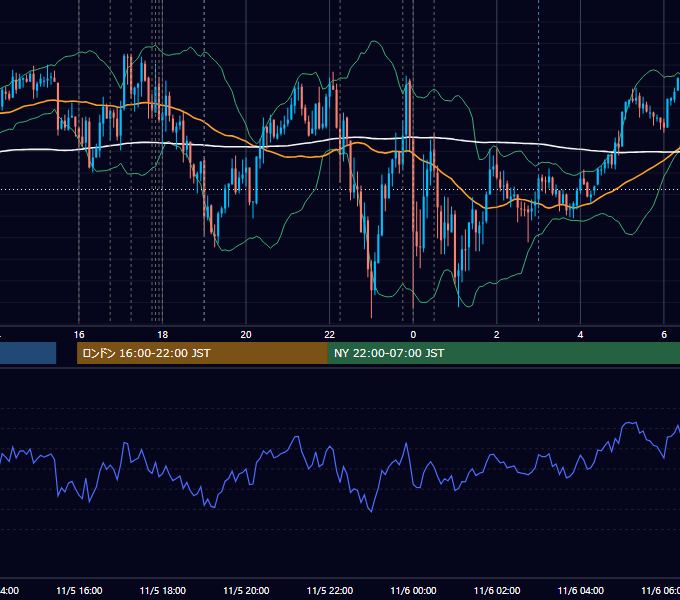Screen dimensions: 680x600
Task: Click the hour label 4 under the price chart
Action: 580,335
